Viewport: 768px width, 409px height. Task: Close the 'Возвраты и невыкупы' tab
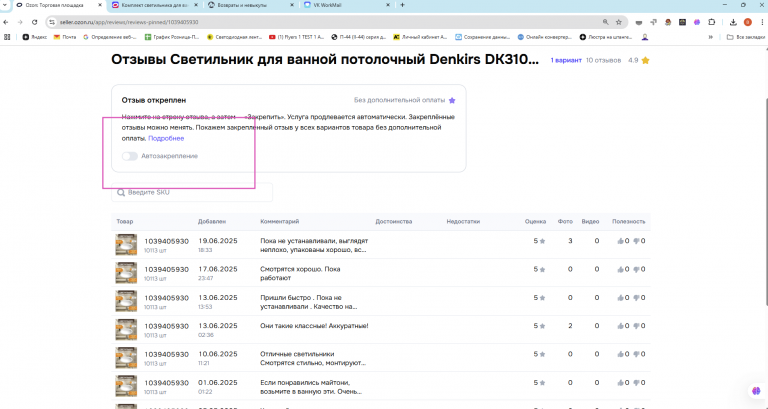pyautogui.click(x=292, y=5)
